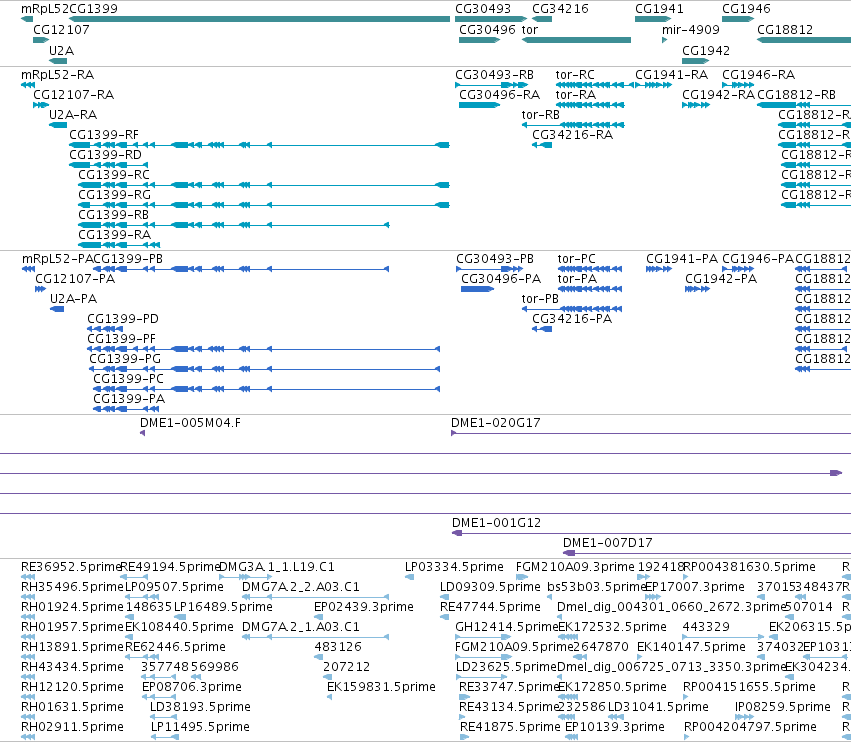851x742 pixels.
Task: Select protein U2A-PA
Action: click(73, 299)
